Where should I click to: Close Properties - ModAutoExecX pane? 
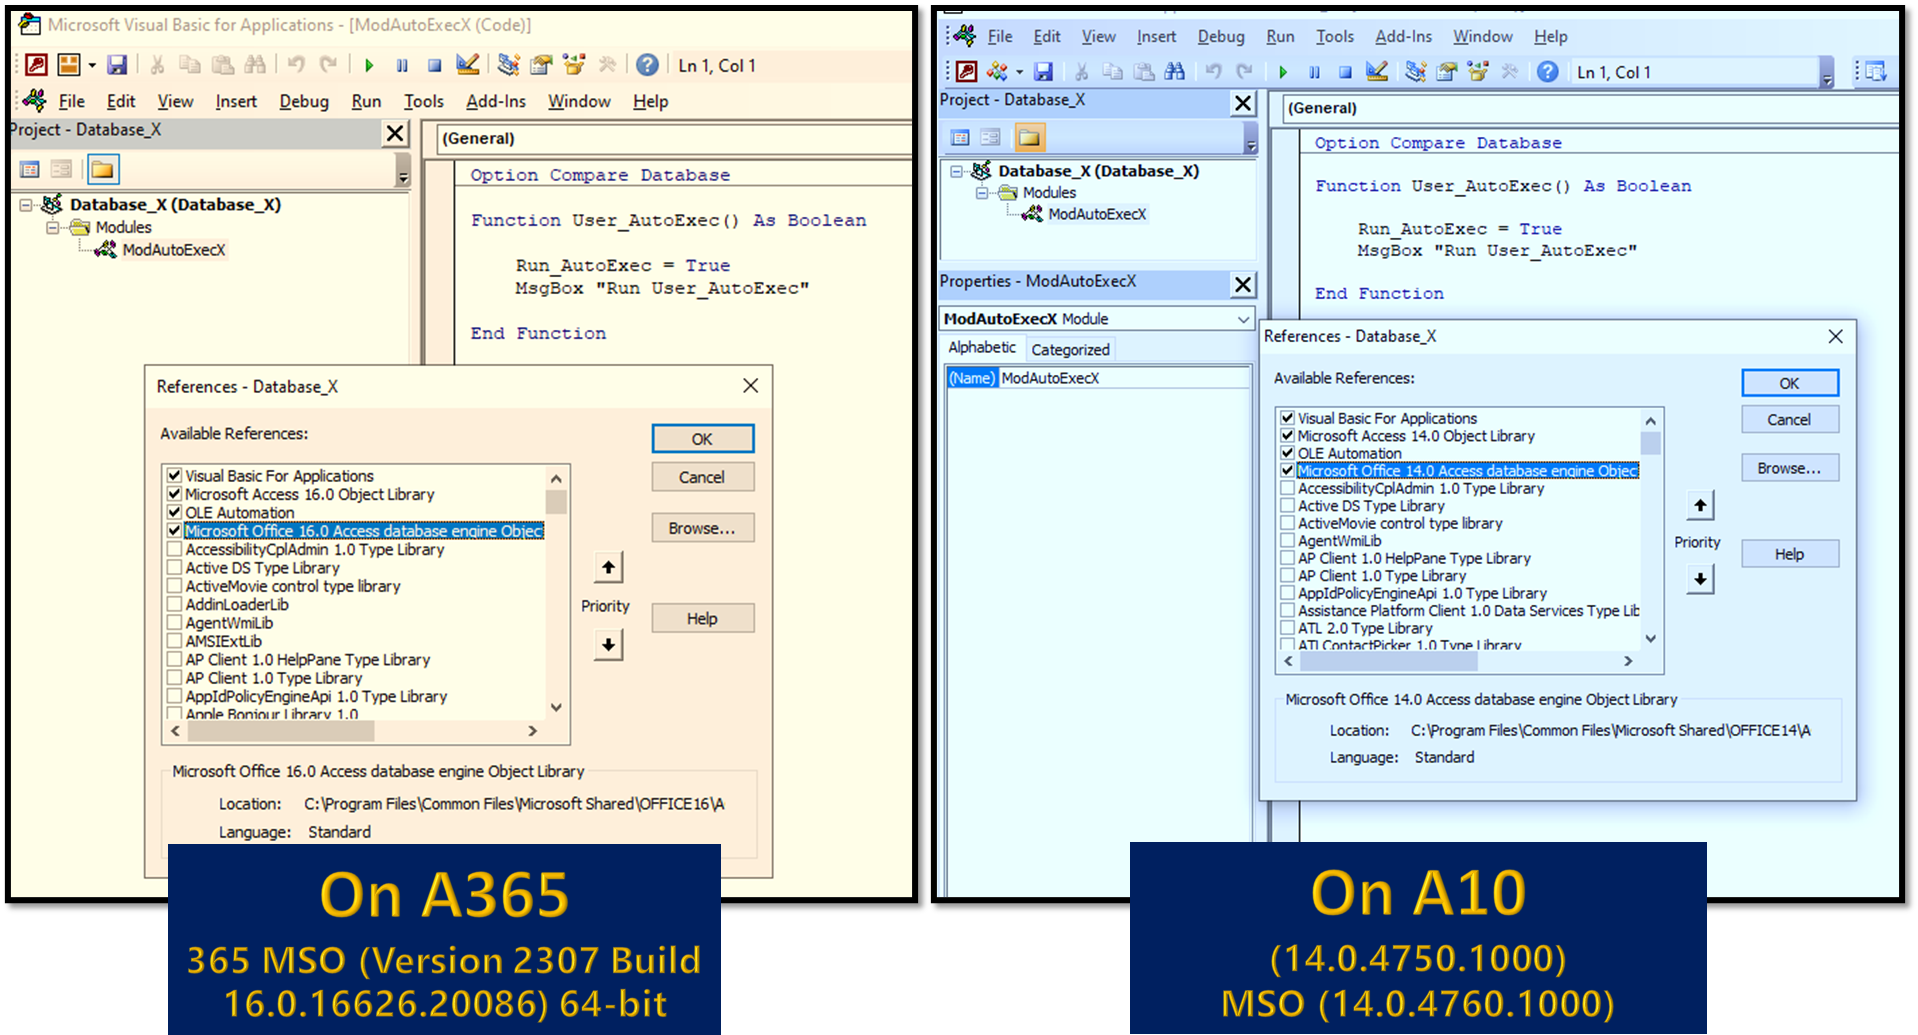[1242, 285]
